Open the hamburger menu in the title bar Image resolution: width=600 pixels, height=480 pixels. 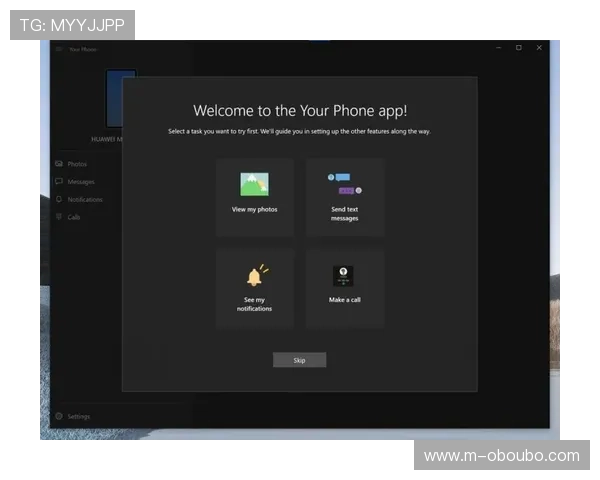point(59,48)
